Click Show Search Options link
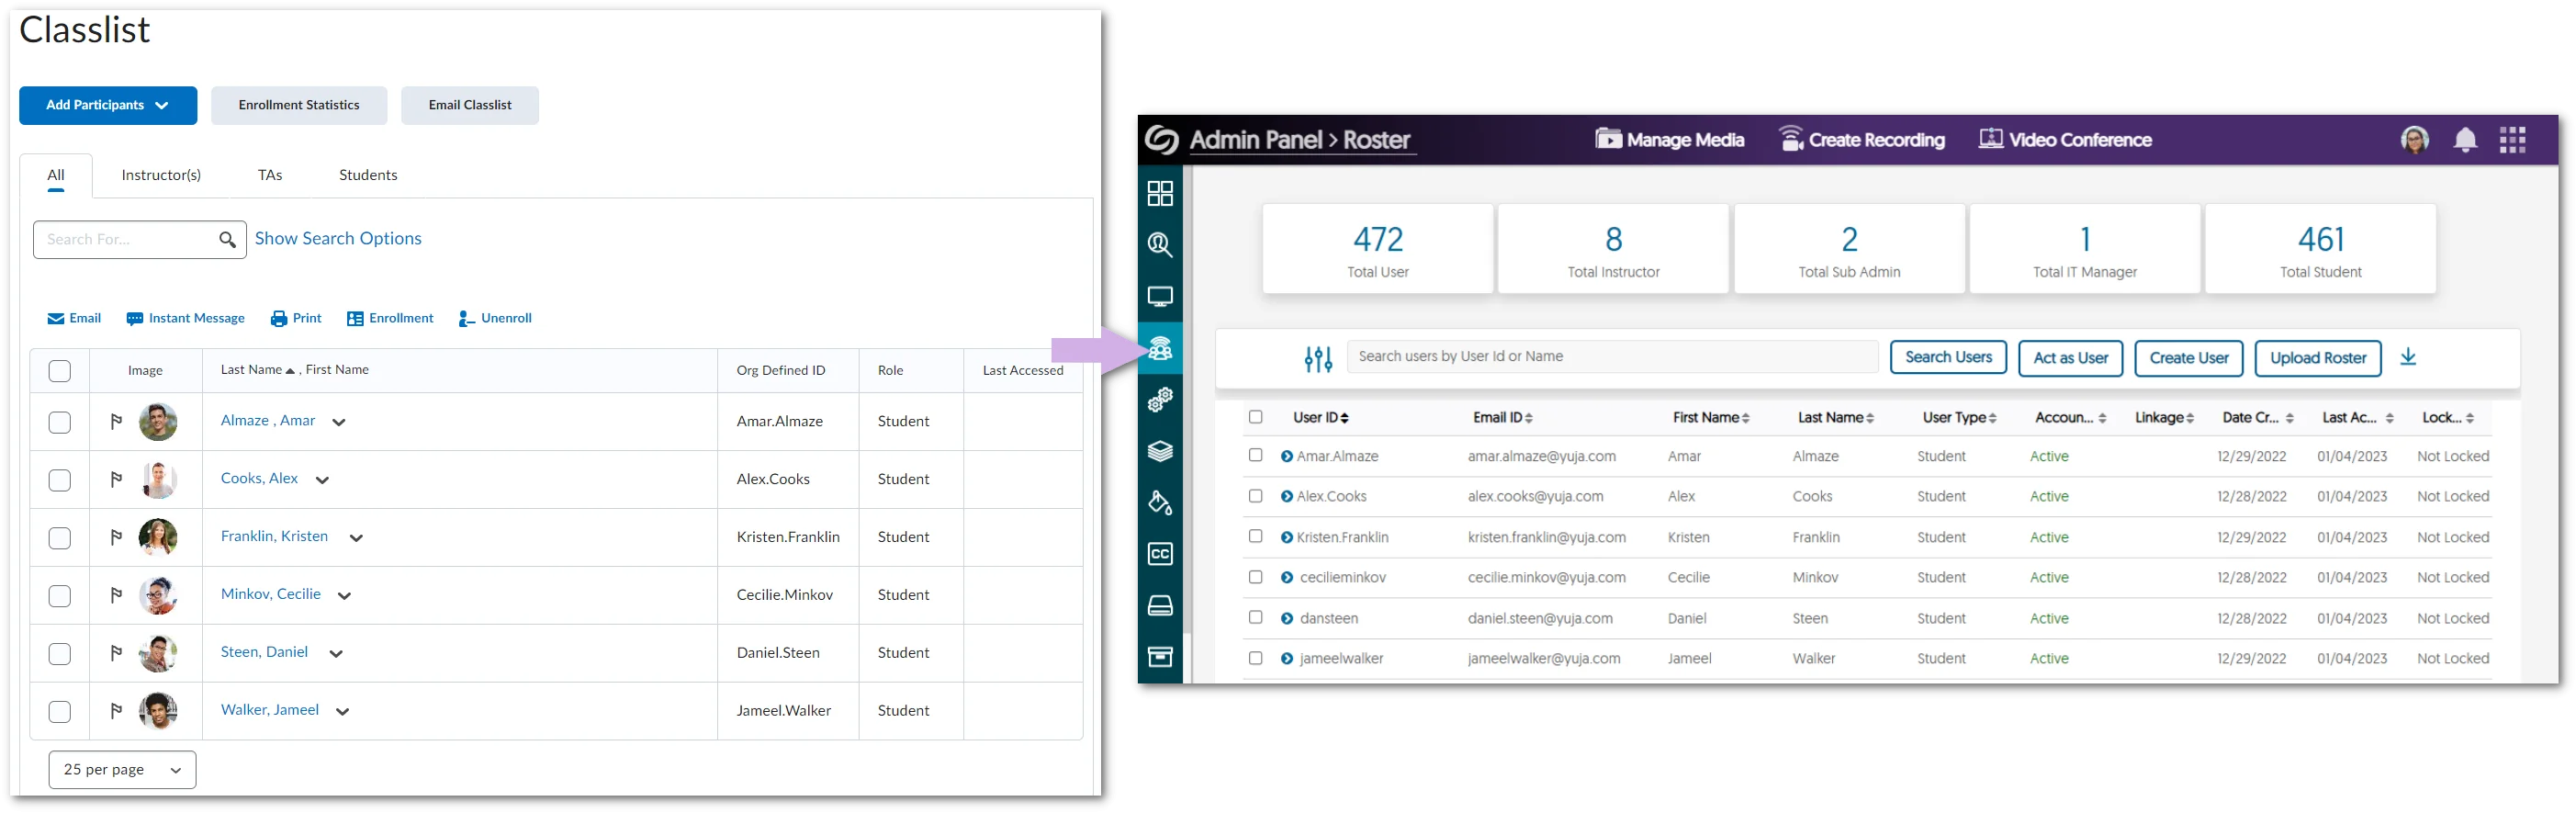 338,239
